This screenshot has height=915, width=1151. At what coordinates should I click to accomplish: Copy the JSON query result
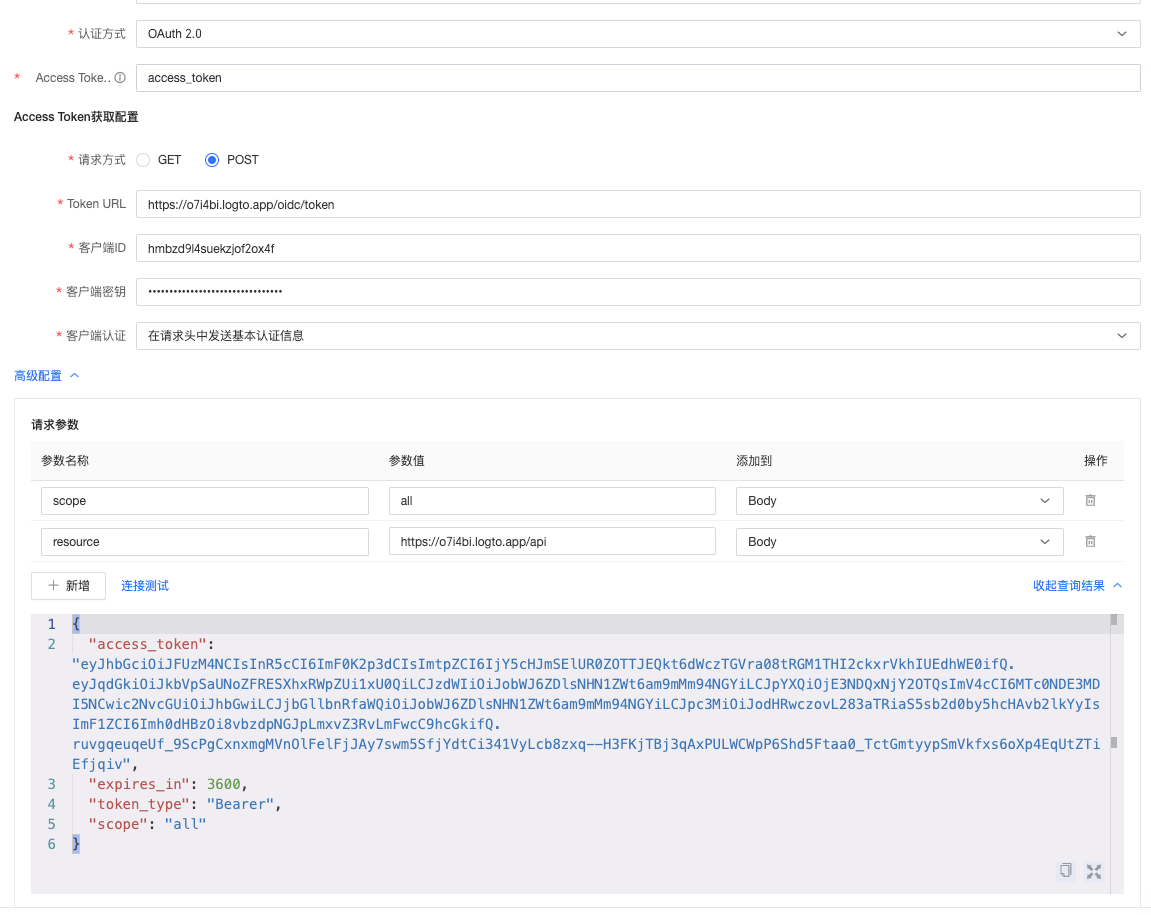point(1066,870)
